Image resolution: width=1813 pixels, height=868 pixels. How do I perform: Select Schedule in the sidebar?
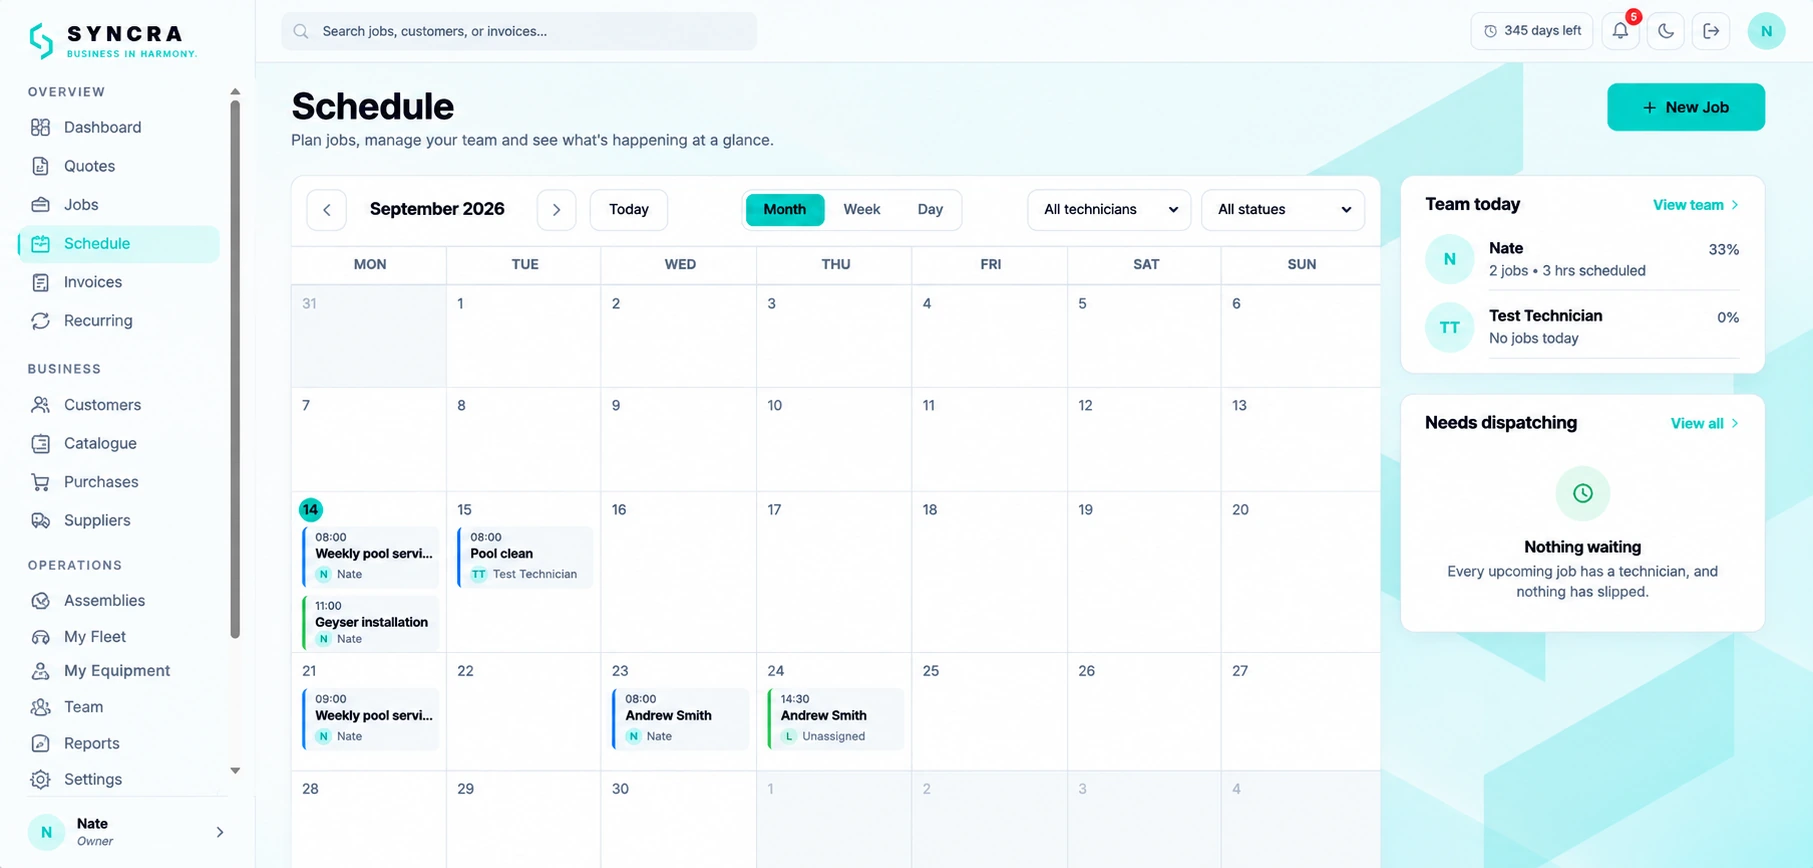point(118,244)
